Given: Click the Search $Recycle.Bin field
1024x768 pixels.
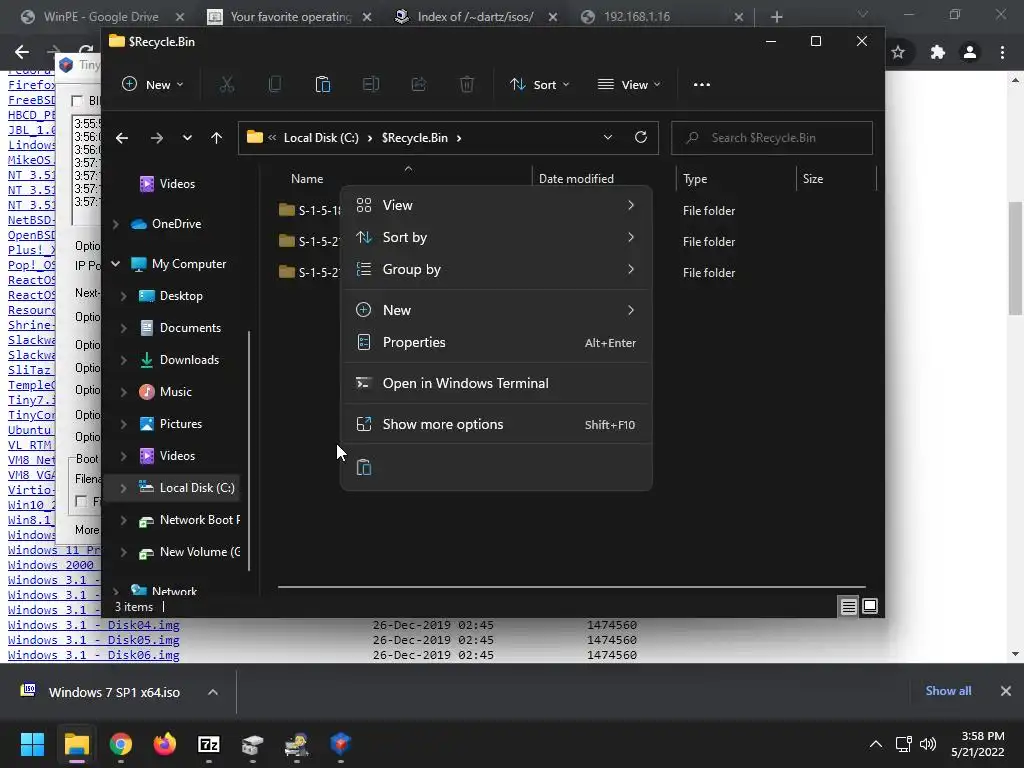Looking at the screenshot, I should click(x=771, y=138).
